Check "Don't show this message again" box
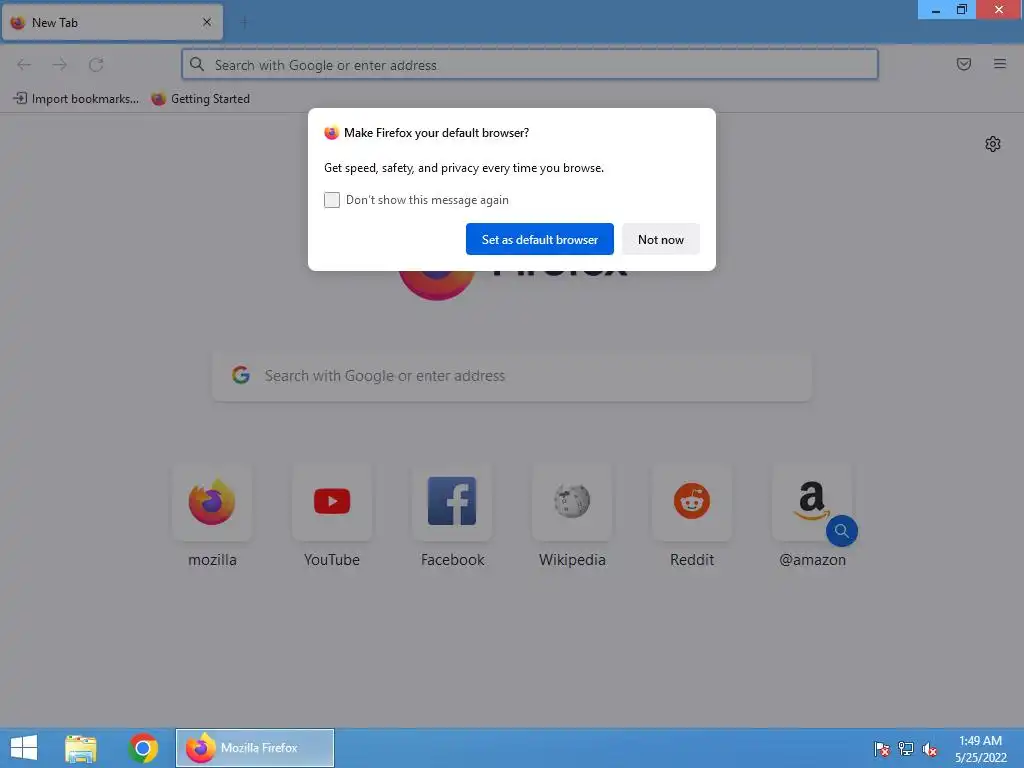Image resolution: width=1024 pixels, height=768 pixels. click(x=332, y=200)
